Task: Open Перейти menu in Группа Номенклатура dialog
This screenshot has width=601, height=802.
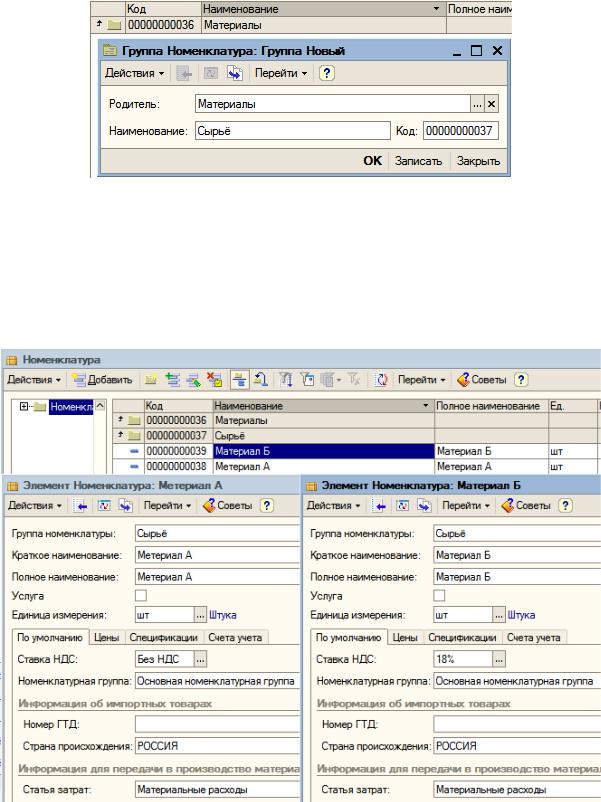Action: coord(281,73)
